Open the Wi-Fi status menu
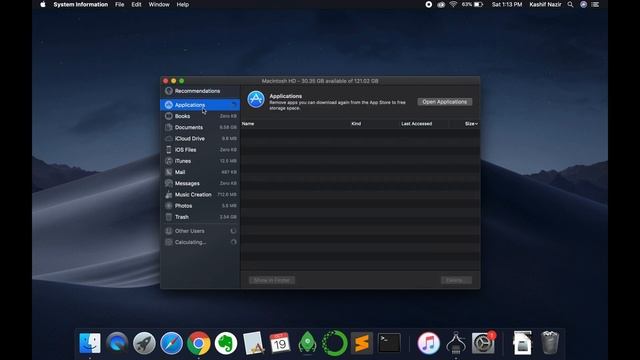The height and width of the screenshot is (360, 640). coord(453,4)
